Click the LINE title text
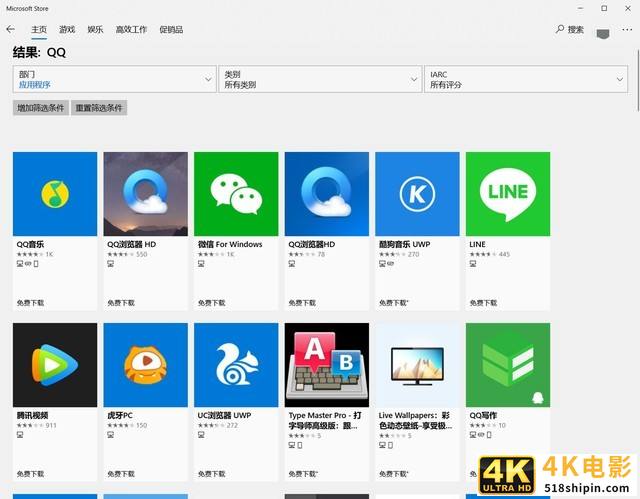Image resolution: width=640 pixels, height=499 pixels. click(478, 244)
